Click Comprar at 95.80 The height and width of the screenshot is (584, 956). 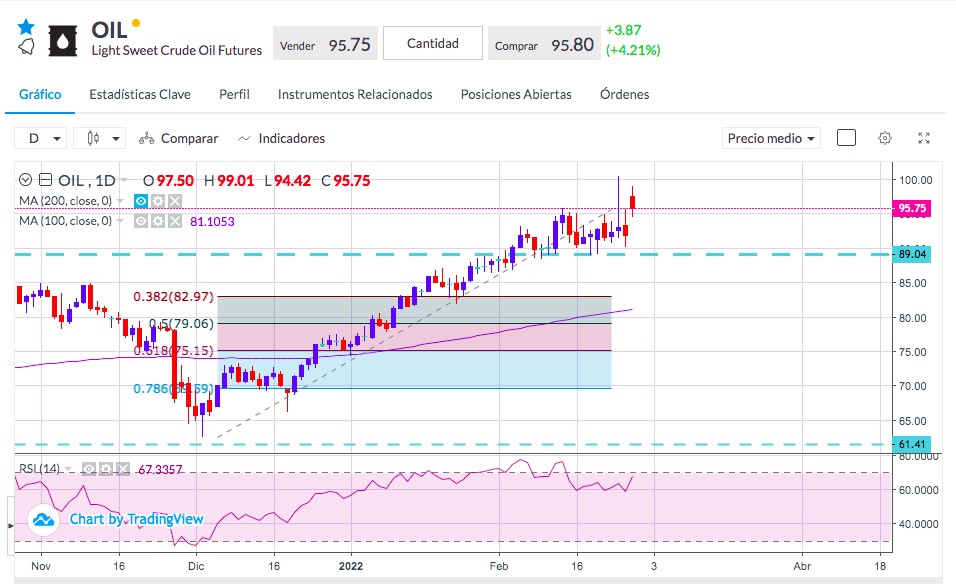coord(544,43)
